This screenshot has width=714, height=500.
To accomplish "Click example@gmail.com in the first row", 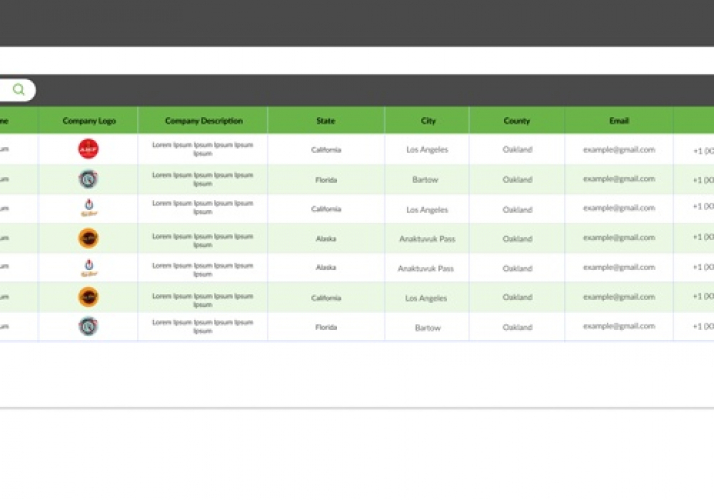I will [619, 149].
